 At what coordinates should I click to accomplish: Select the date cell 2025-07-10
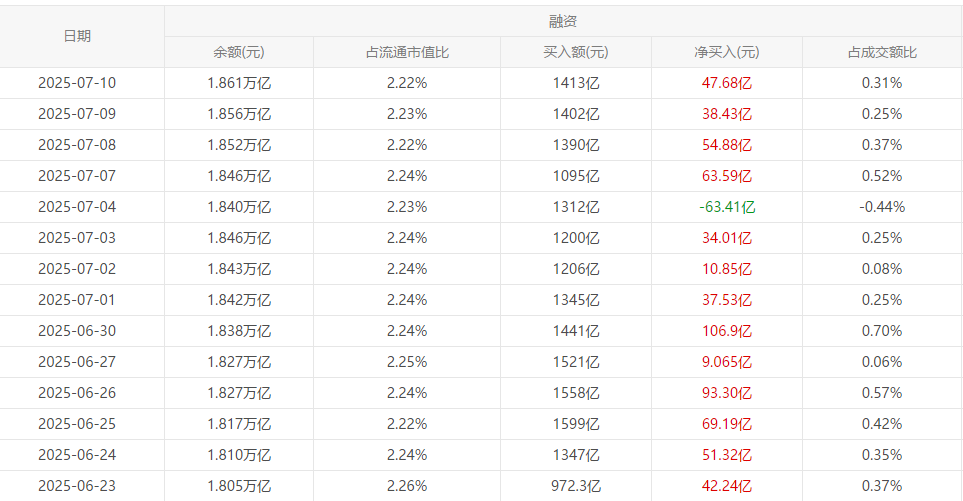77,83
